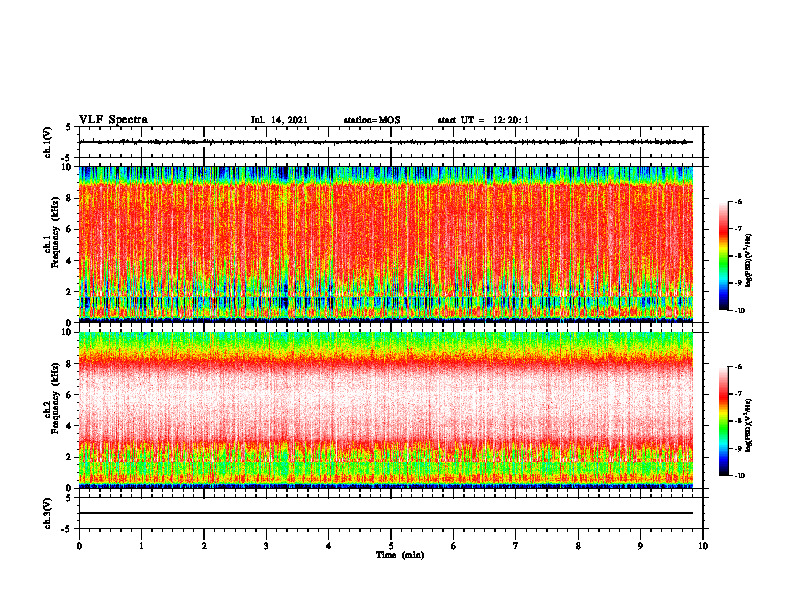Click time axis tick label '5'
This screenshot has height=612, width=792.
pos(391,546)
